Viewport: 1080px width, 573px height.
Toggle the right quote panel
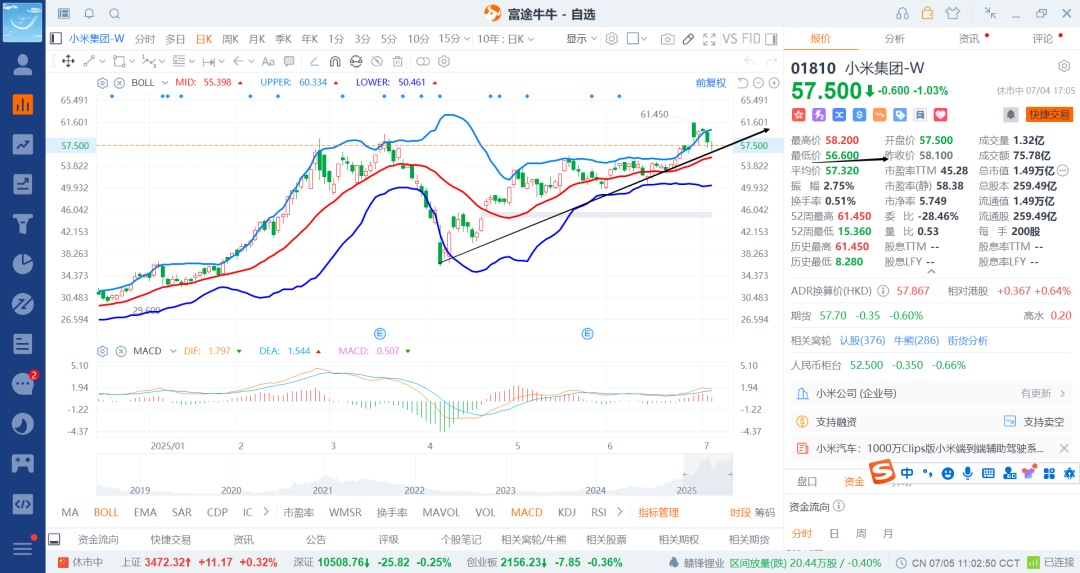771,39
